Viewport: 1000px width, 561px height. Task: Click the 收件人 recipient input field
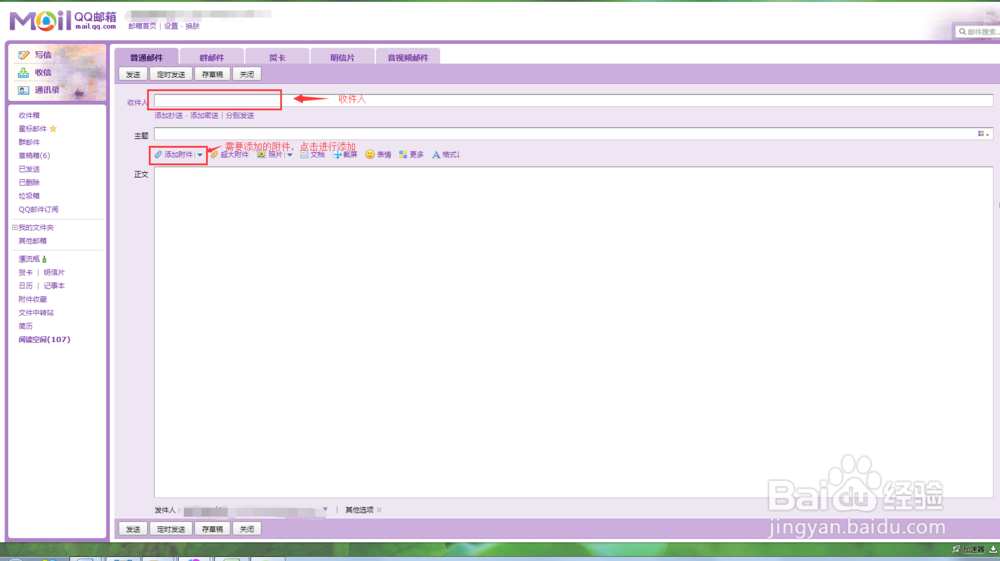tap(573, 101)
